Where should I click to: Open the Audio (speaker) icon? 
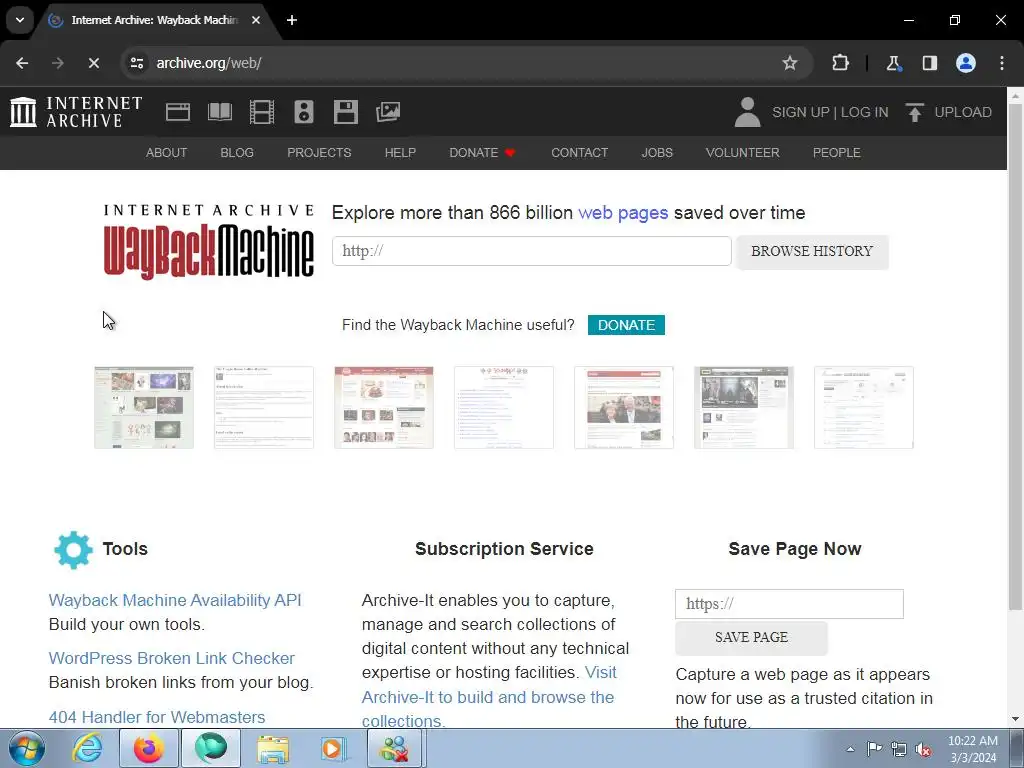(x=304, y=112)
